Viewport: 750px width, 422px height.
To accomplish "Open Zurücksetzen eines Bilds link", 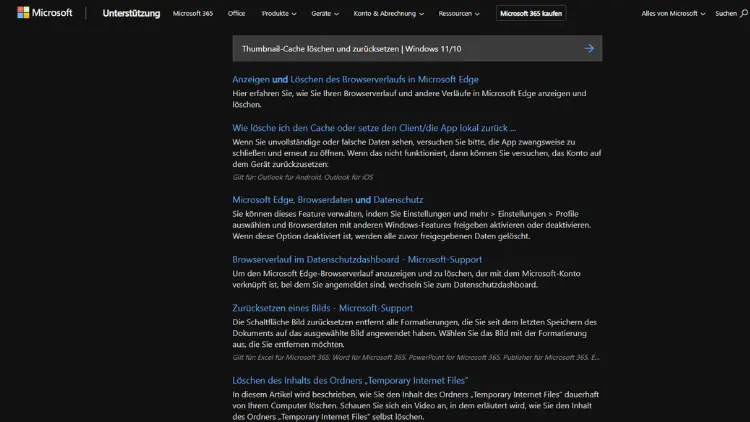I will (322, 308).
